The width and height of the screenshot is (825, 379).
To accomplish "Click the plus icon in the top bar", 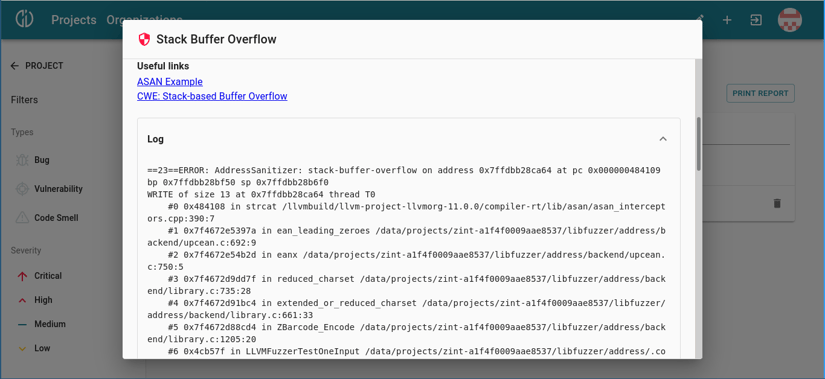I will coord(727,20).
